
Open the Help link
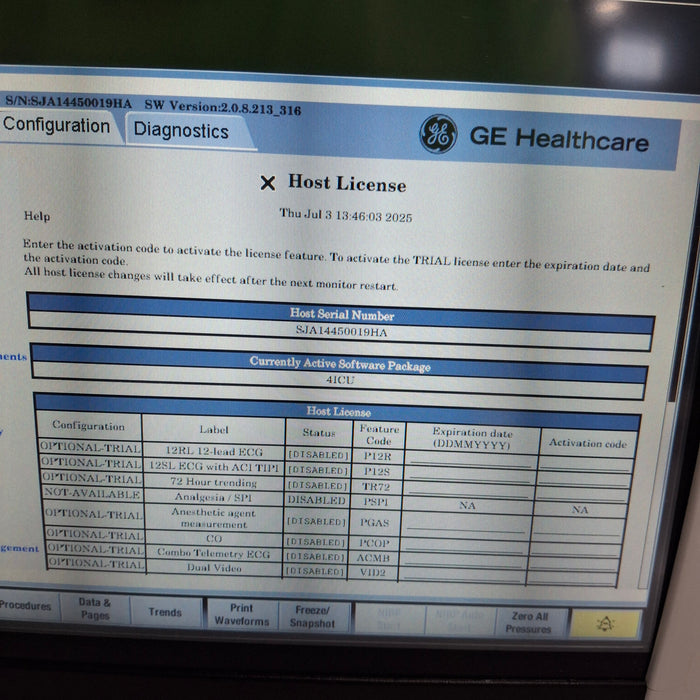(37, 216)
